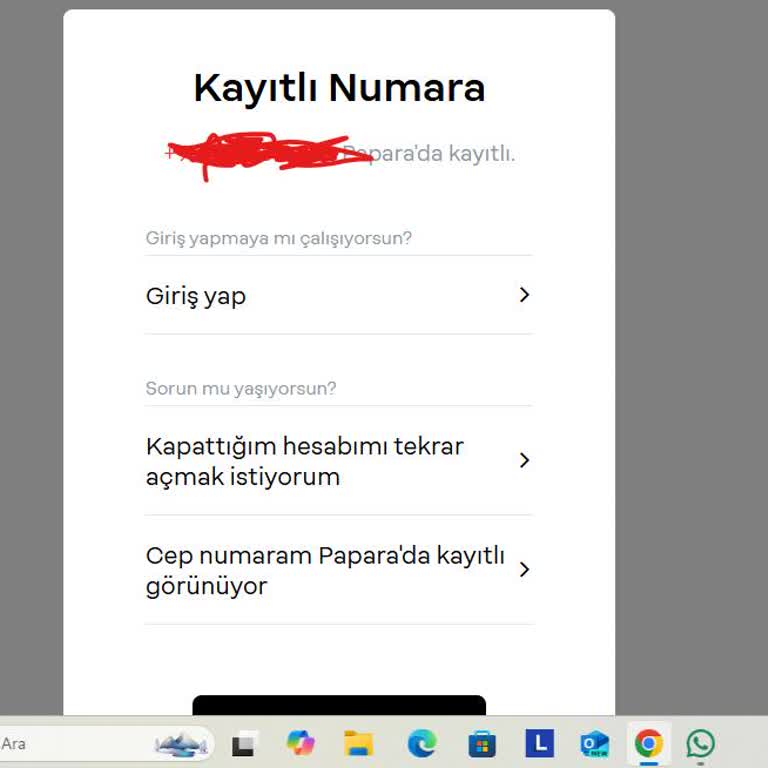Switch to Google Chrome in taskbar
This screenshot has height=768, width=768.
point(648,744)
